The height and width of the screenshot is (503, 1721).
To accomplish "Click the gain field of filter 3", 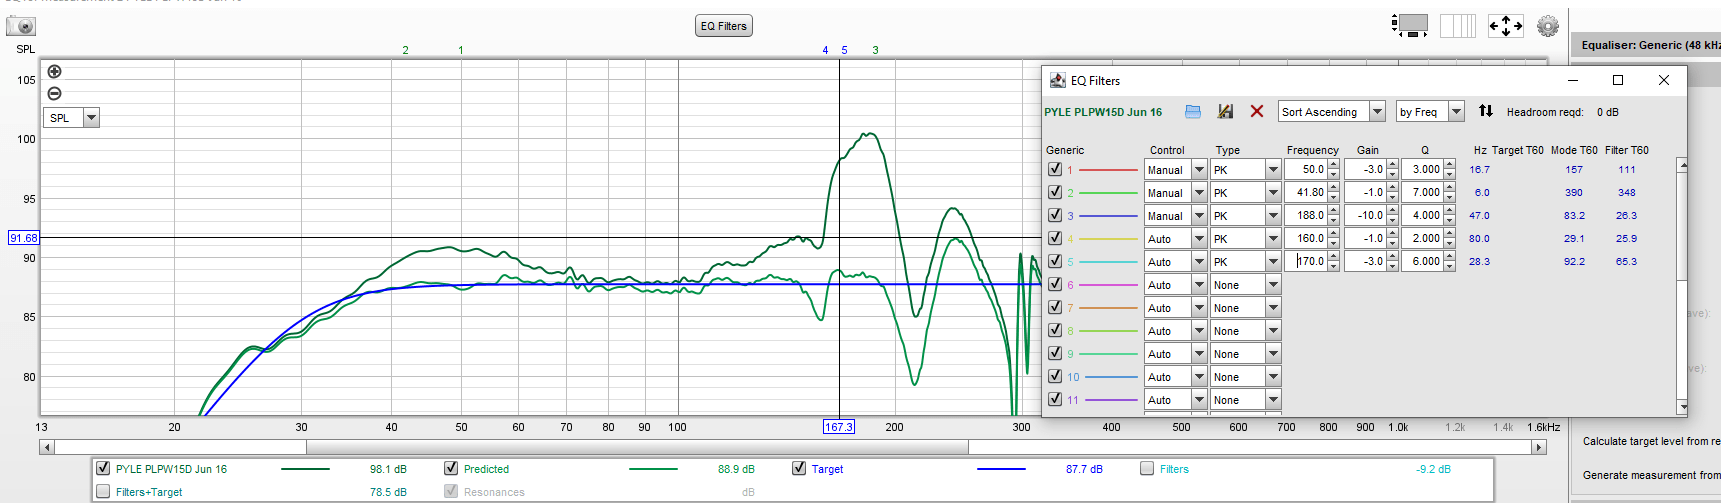I will click(1364, 215).
